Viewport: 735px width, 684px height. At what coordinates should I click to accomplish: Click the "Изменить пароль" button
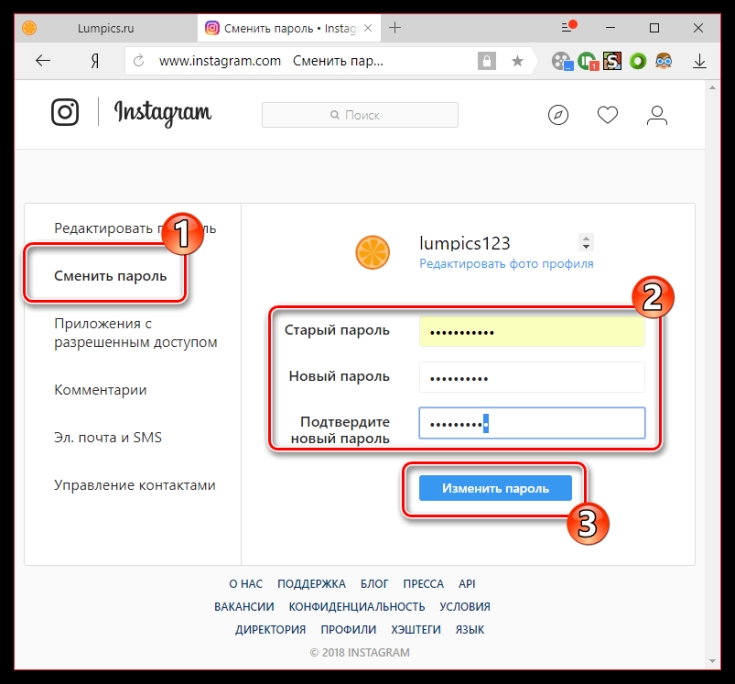coord(495,488)
